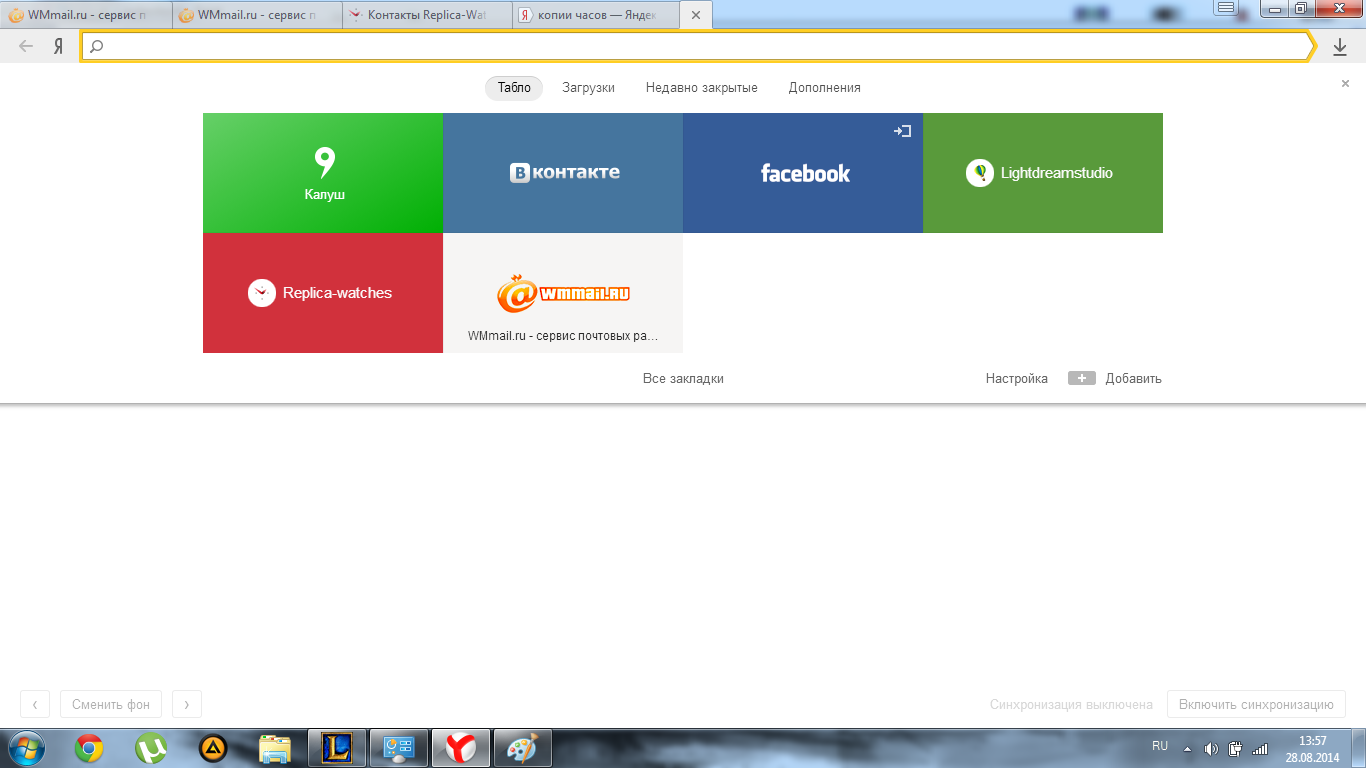Viewport: 1366px width, 768px height.
Task: Click Добавить to add a tile
Action: pos(1133,379)
